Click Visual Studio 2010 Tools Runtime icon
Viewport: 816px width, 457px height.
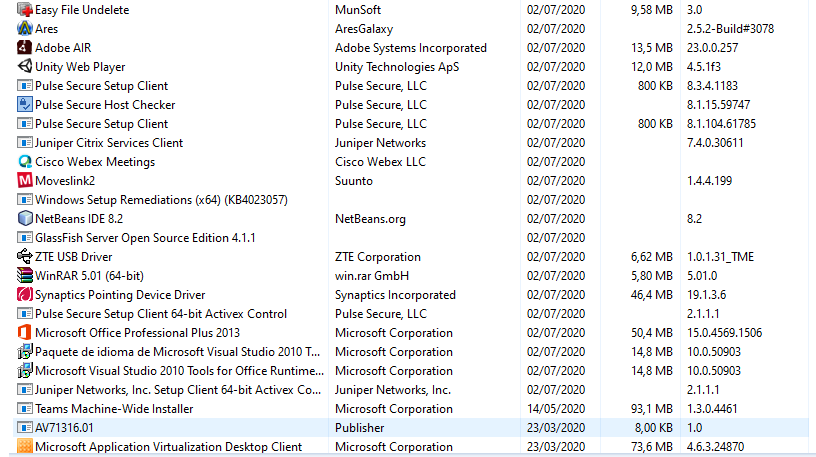pyautogui.click(x=24, y=371)
